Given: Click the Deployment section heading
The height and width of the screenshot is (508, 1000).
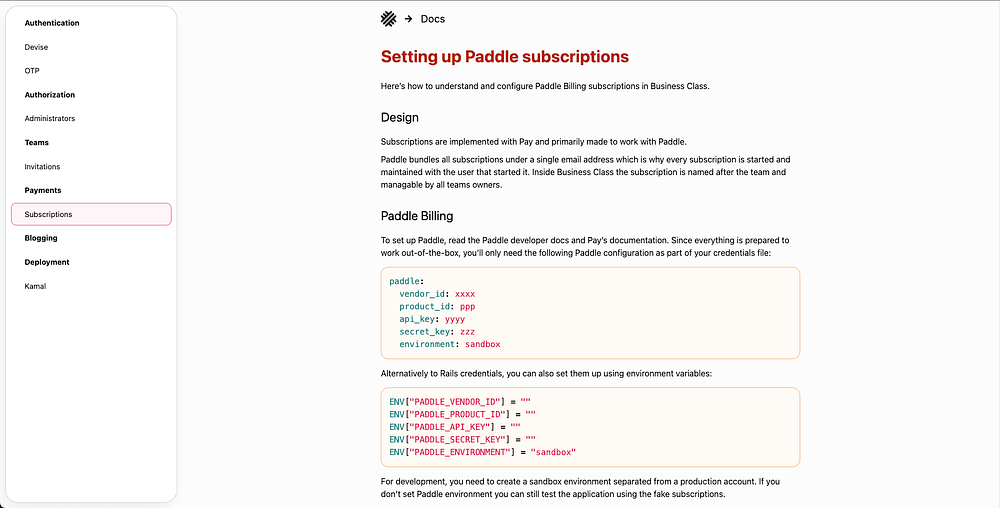Looking at the screenshot, I should pos(47,262).
